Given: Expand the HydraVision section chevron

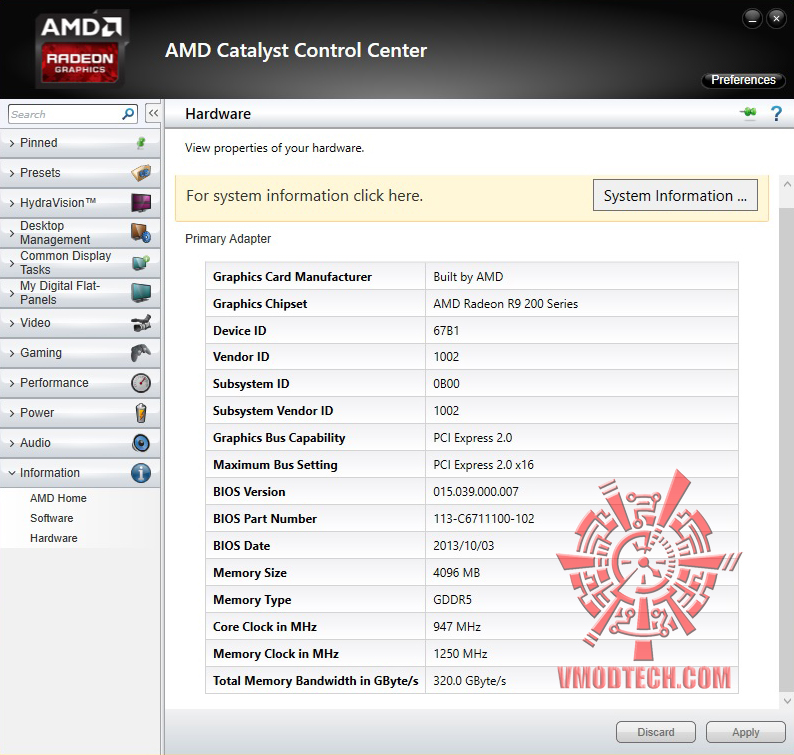Looking at the screenshot, I should click(x=12, y=203).
